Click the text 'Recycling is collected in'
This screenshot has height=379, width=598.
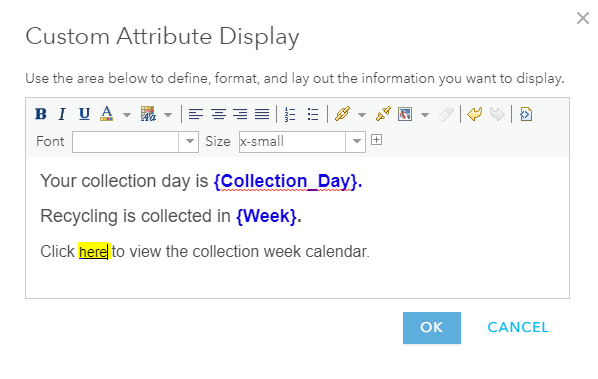tap(135, 216)
